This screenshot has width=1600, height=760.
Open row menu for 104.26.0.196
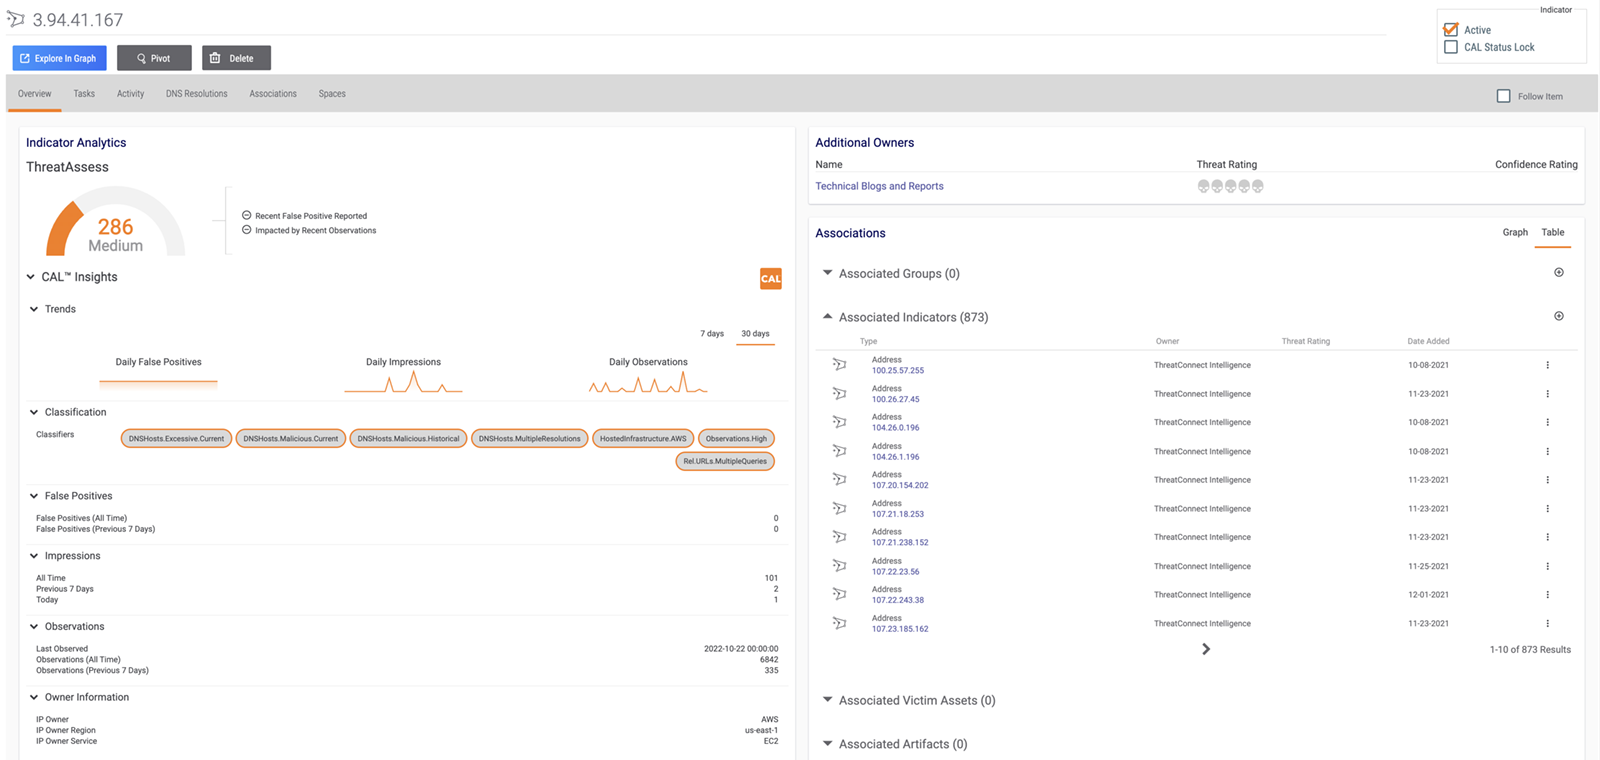(1547, 422)
